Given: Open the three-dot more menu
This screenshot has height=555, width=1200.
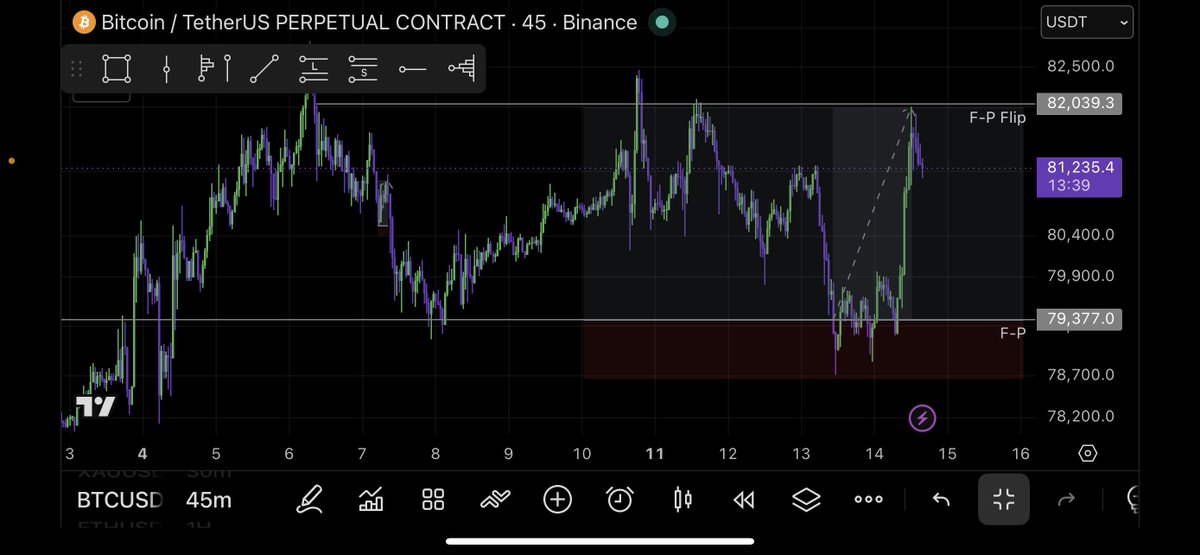Looking at the screenshot, I should (x=868, y=499).
